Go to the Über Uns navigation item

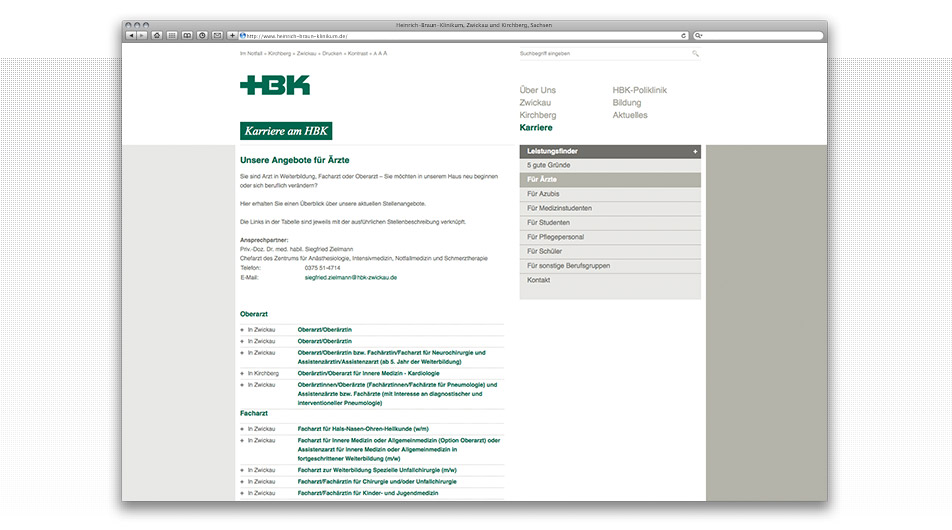(x=538, y=90)
